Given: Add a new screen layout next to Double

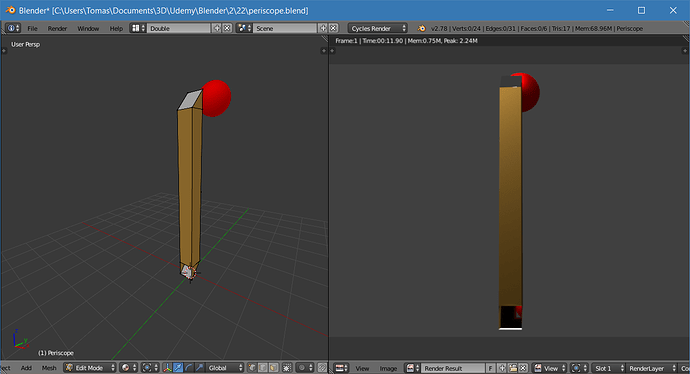Looking at the screenshot, I should coord(217,28).
